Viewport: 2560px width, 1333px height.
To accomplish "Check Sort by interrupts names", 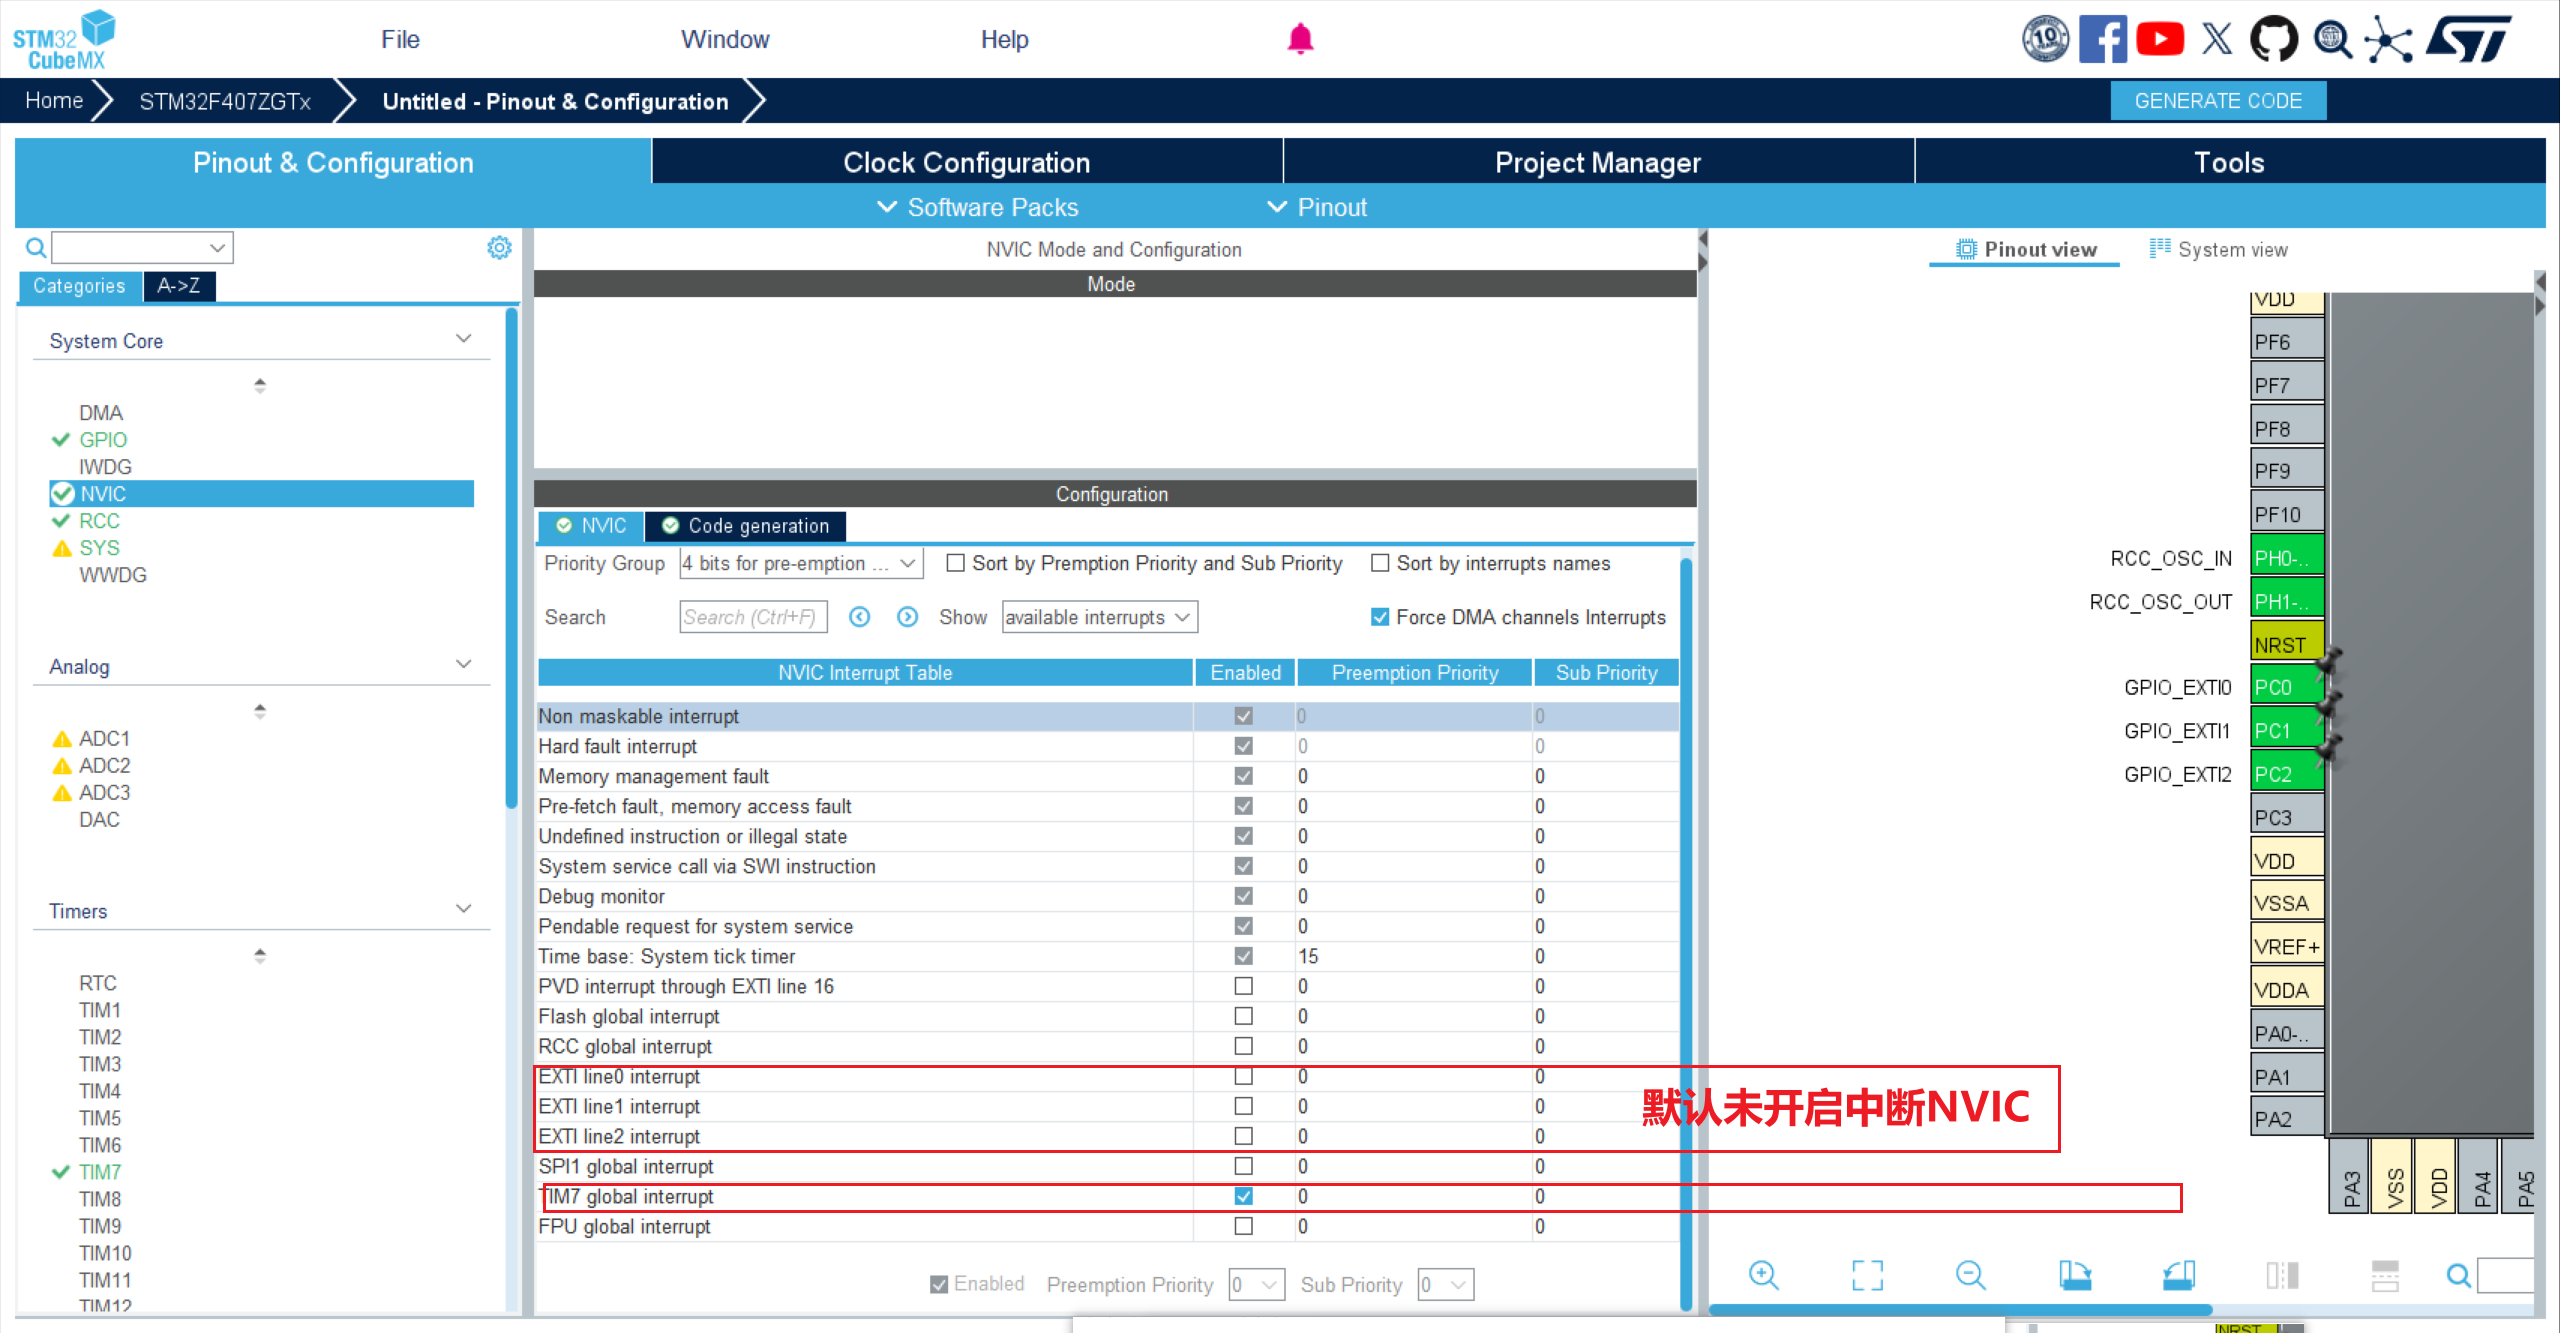I will click(1380, 563).
